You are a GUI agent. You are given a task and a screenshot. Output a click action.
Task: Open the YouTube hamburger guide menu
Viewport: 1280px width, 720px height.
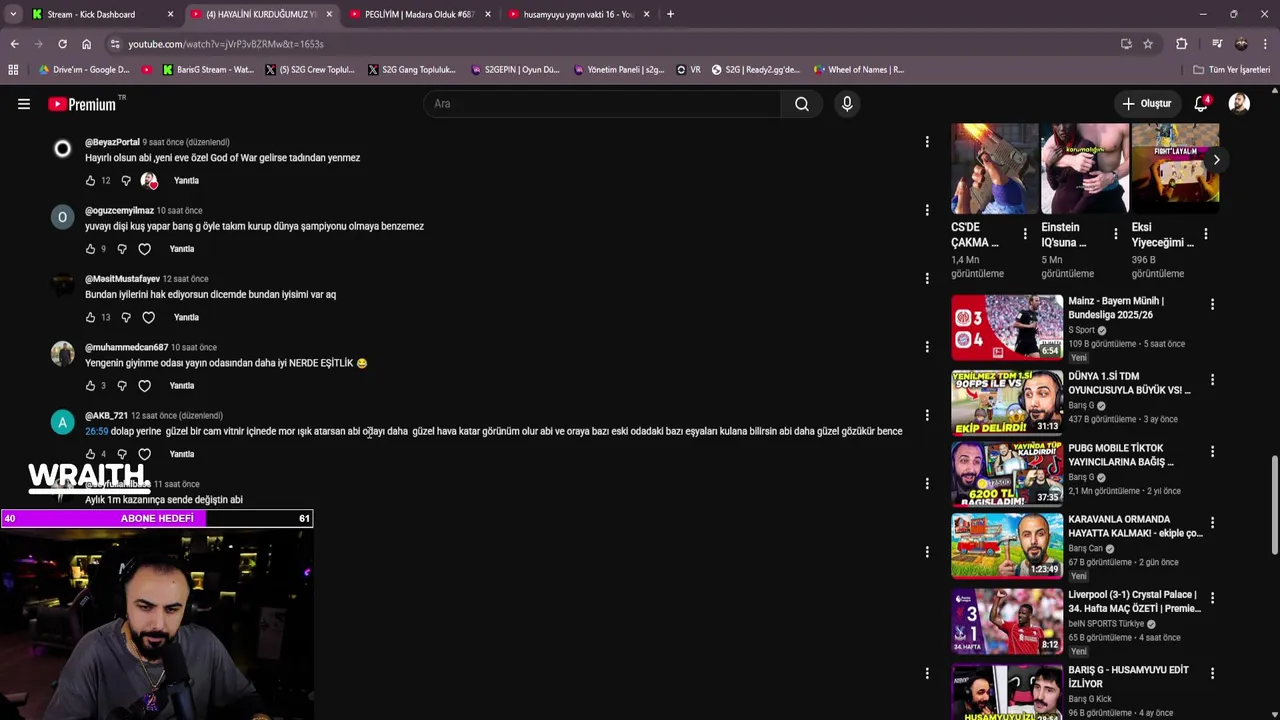click(x=24, y=104)
